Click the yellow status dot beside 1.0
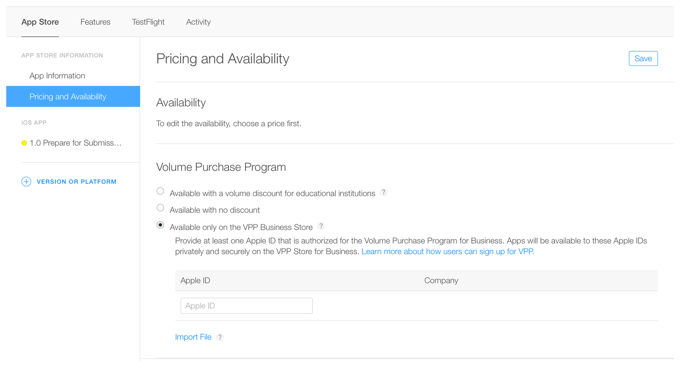Image resolution: width=680 pixels, height=368 pixels. click(24, 143)
